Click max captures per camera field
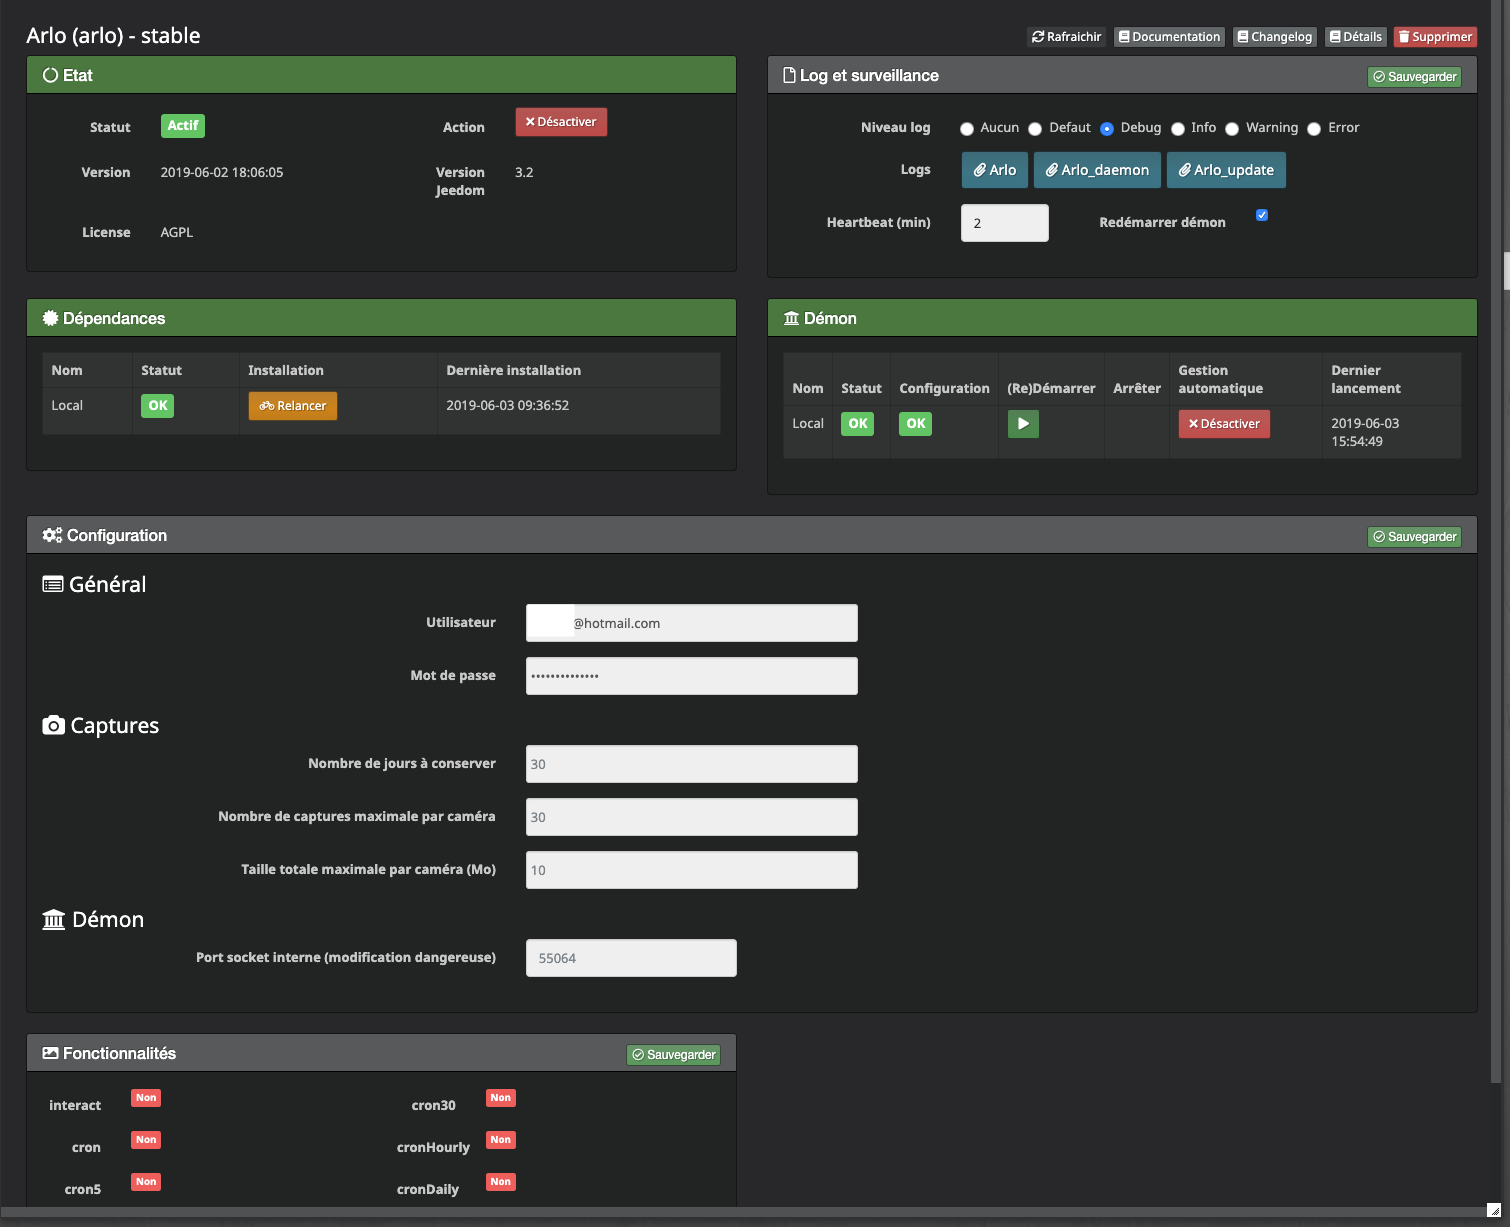Screen dimensions: 1510x1227 coord(692,817)
